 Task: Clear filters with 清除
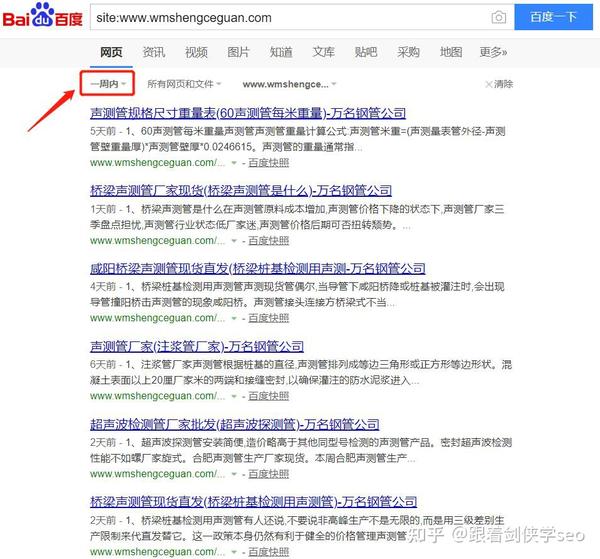tap(499, 84)
